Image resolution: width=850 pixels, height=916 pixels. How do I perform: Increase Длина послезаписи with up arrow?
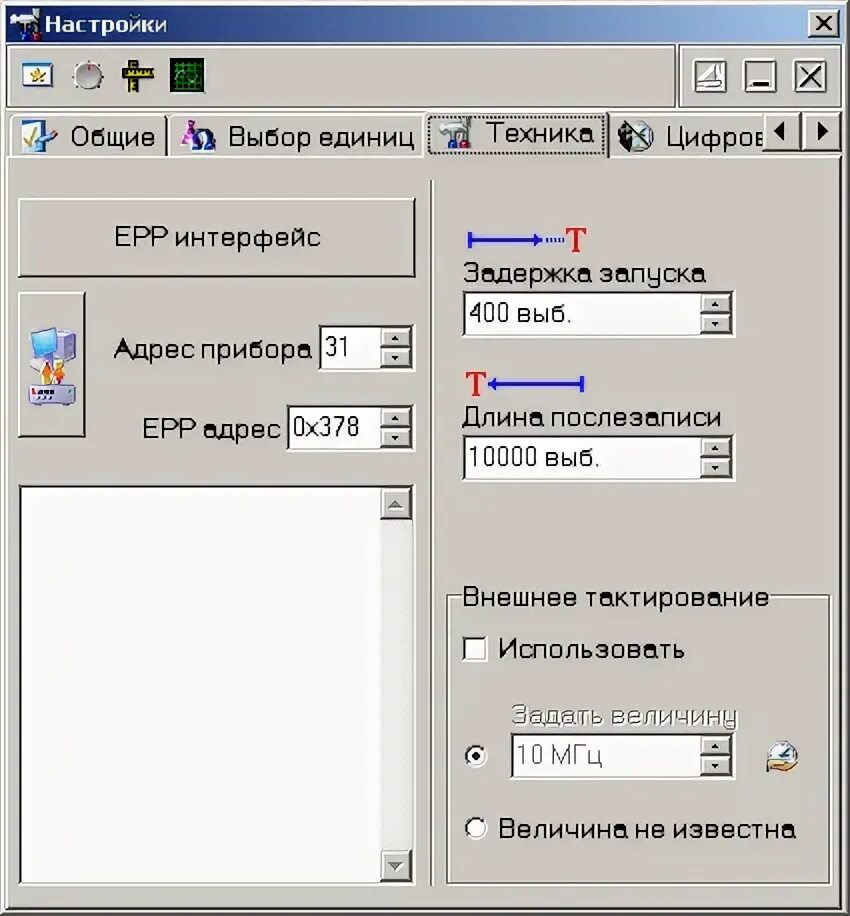716,447
